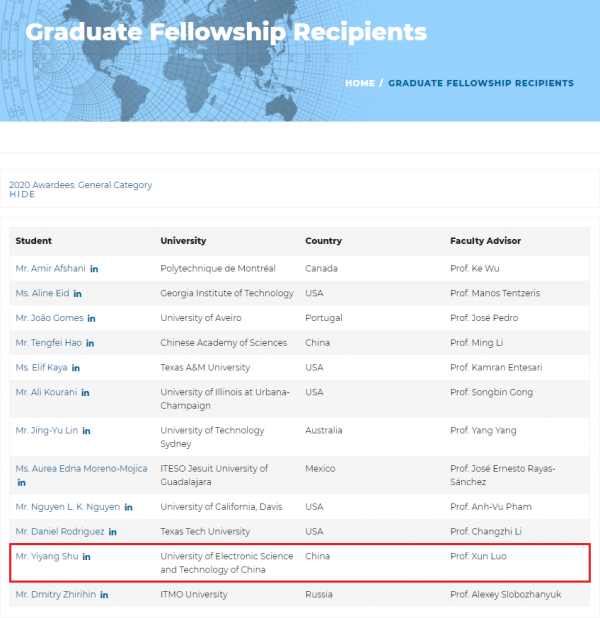Image resolution: width=600 pixels, height=618 pixels.
Task: Open Aline Eid's LinkedIn icon
Action: click(78, 294)
